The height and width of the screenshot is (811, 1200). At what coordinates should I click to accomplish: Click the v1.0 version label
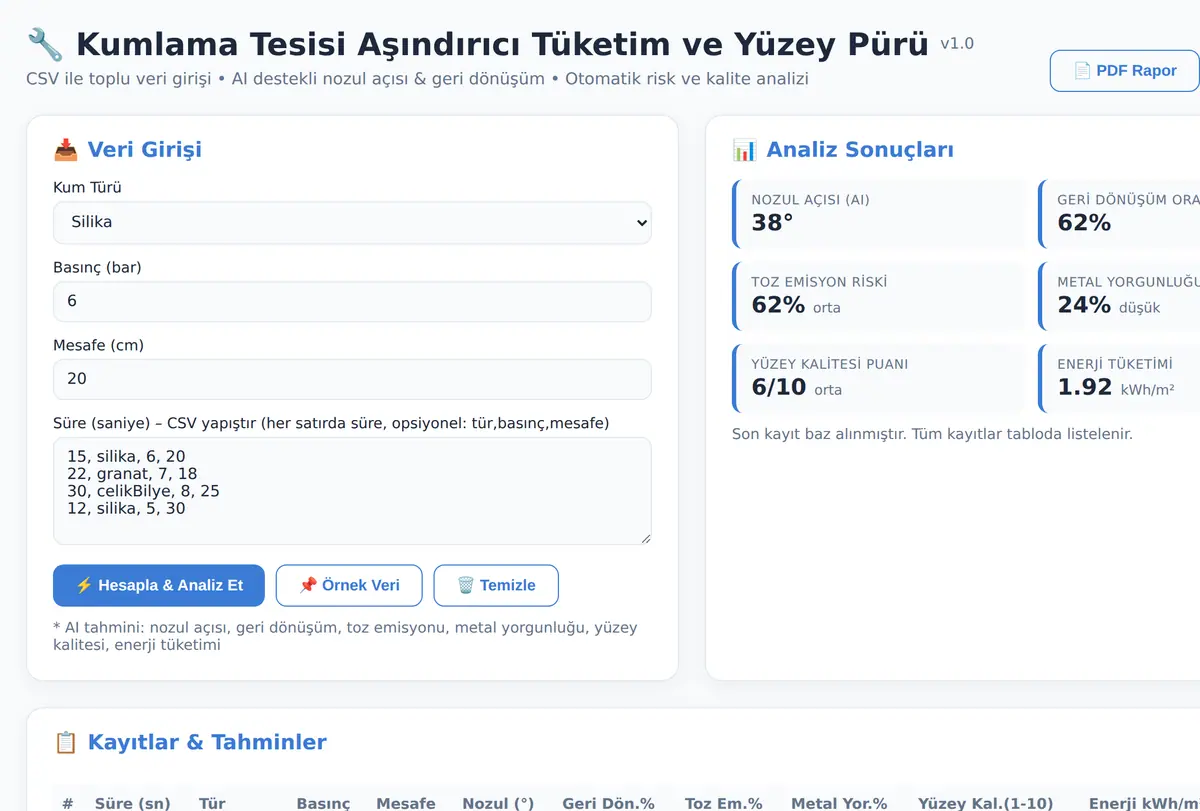(x=957, y=44)
